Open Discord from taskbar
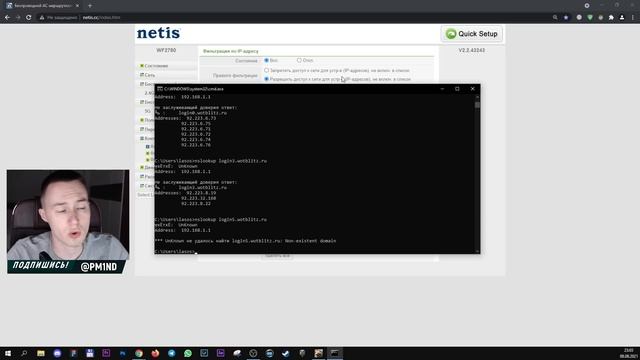Image resolution: width=640 pixels, height=360 pixels. [x=57, y=353]
